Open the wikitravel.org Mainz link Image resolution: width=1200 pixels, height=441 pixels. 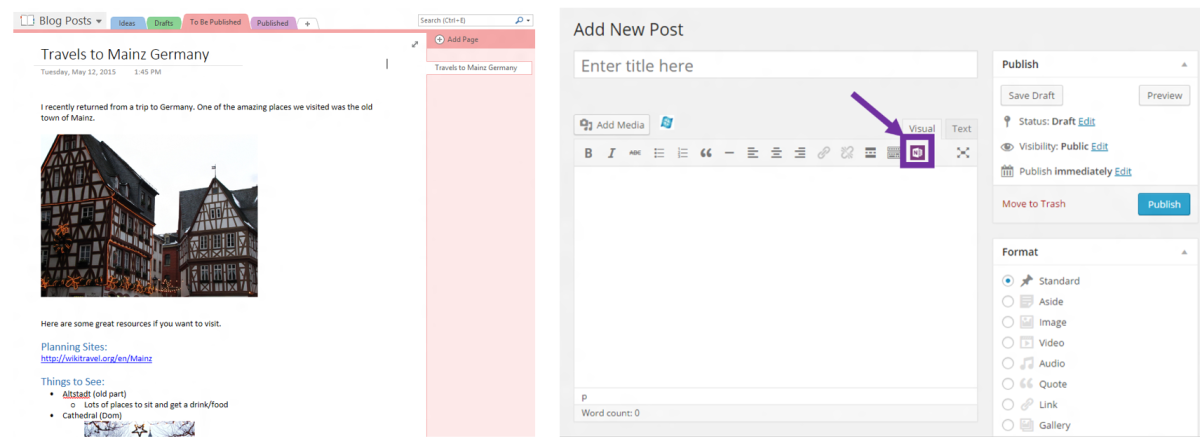96,358
